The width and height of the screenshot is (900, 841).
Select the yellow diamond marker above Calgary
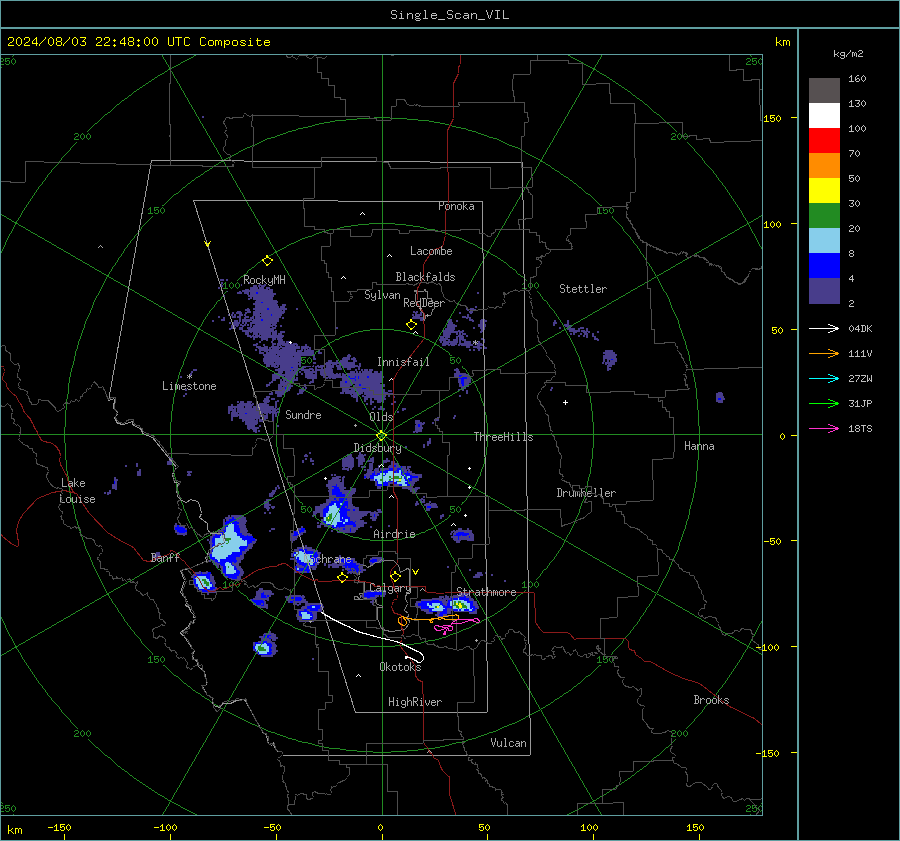point(395,576)
